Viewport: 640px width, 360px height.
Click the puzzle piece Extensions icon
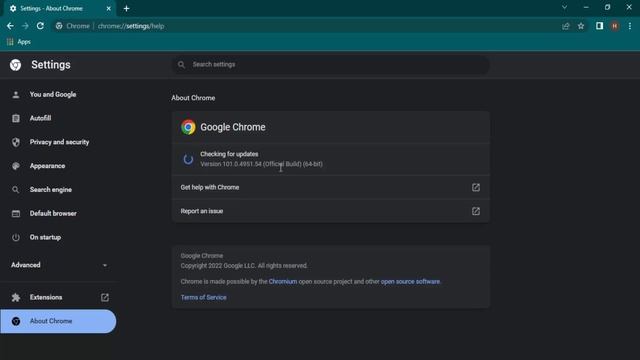click(16, 298)
